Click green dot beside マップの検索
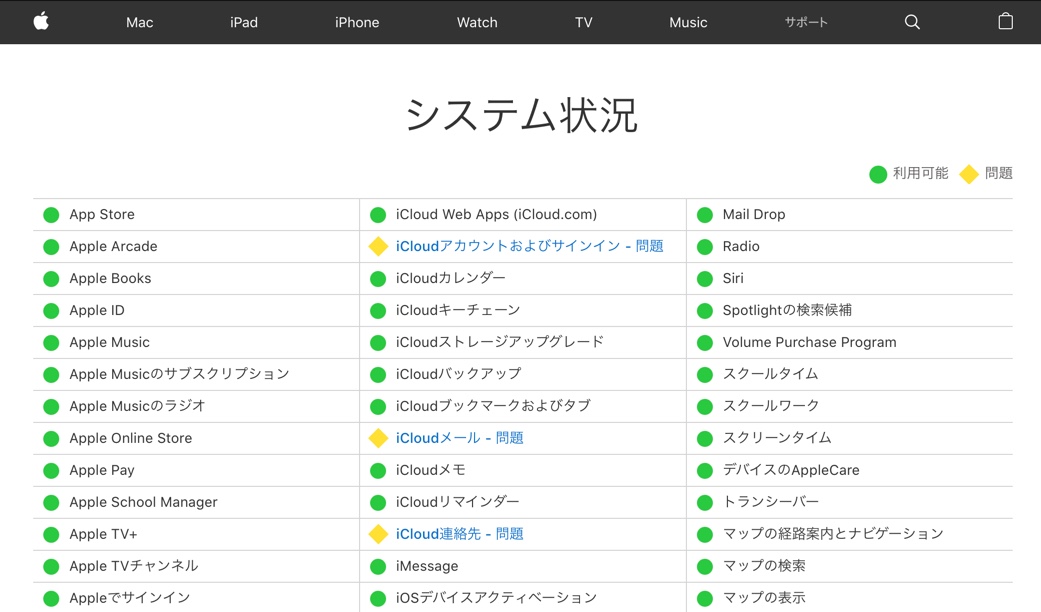This screenshot has height=612, width=1041. point(704,566)
